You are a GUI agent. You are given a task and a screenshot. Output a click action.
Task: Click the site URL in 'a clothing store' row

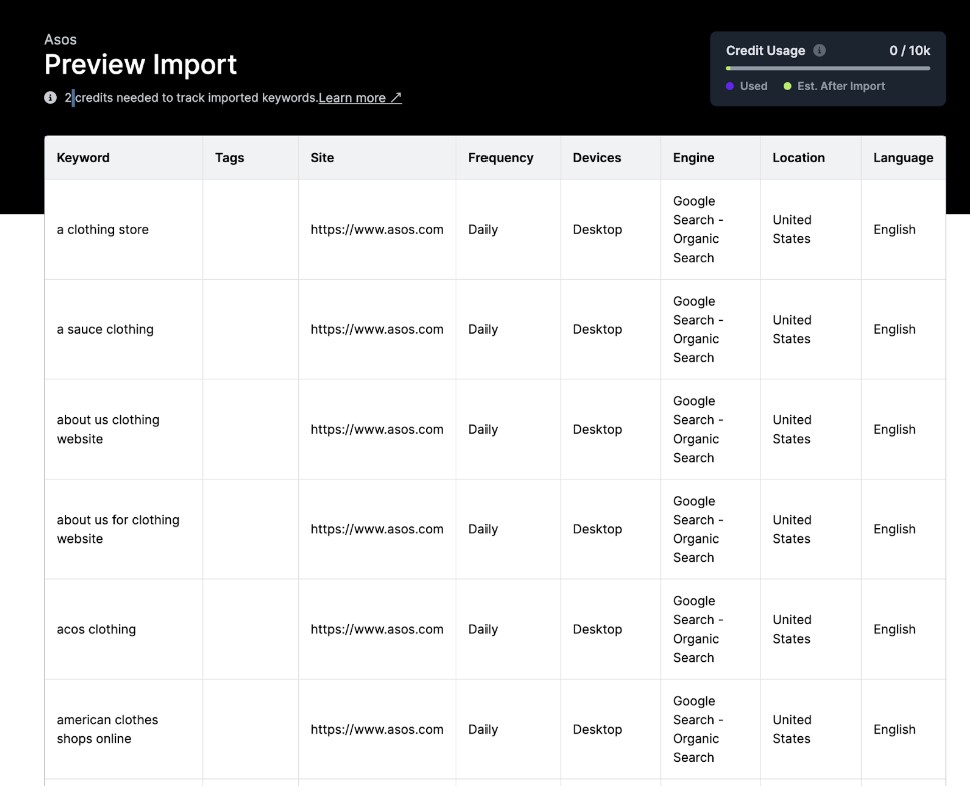377,229
